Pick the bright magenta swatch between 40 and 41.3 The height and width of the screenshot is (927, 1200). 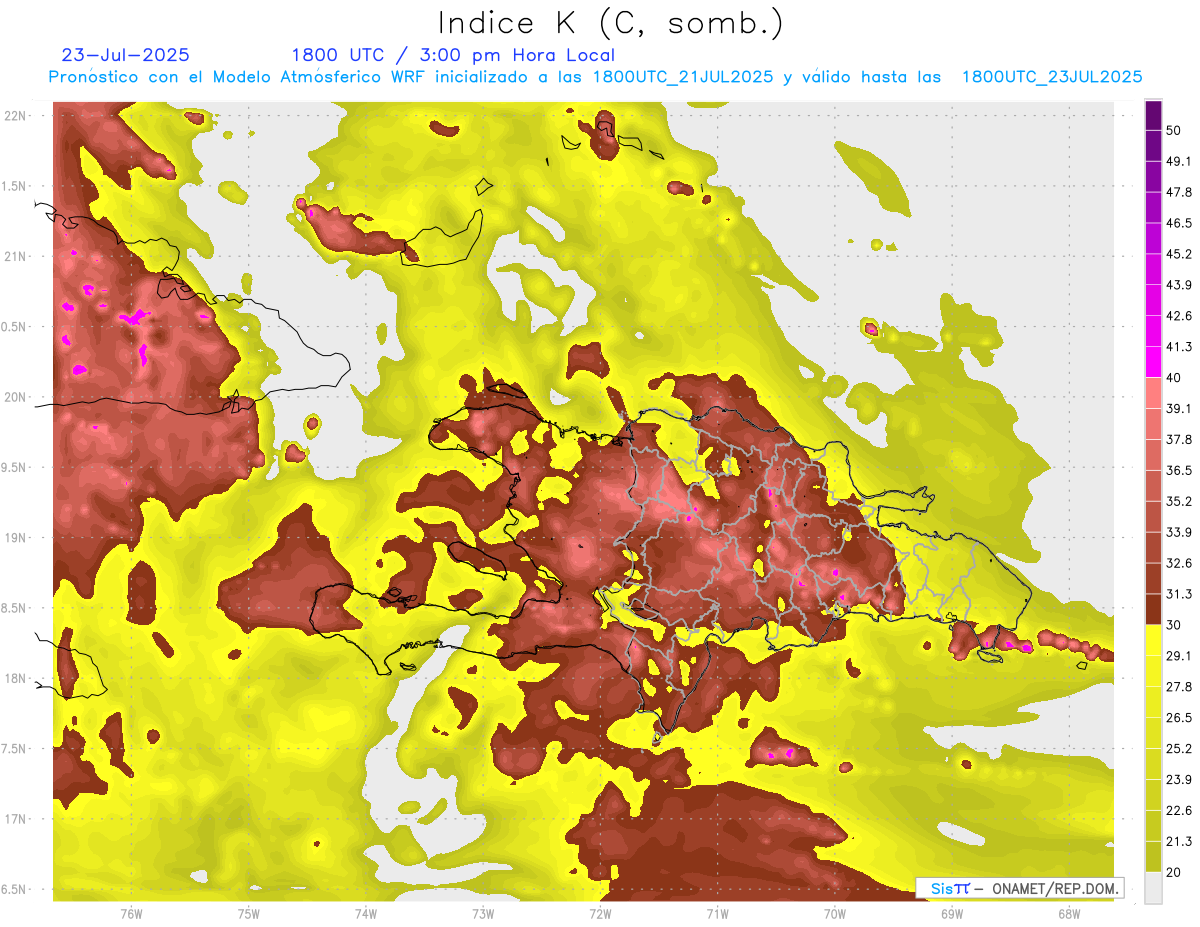1153,362
